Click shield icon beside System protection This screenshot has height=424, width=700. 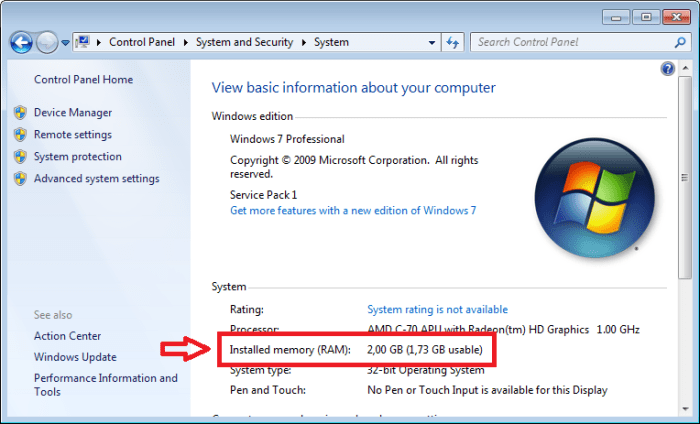pyautogui.click(x=20, y=156)
